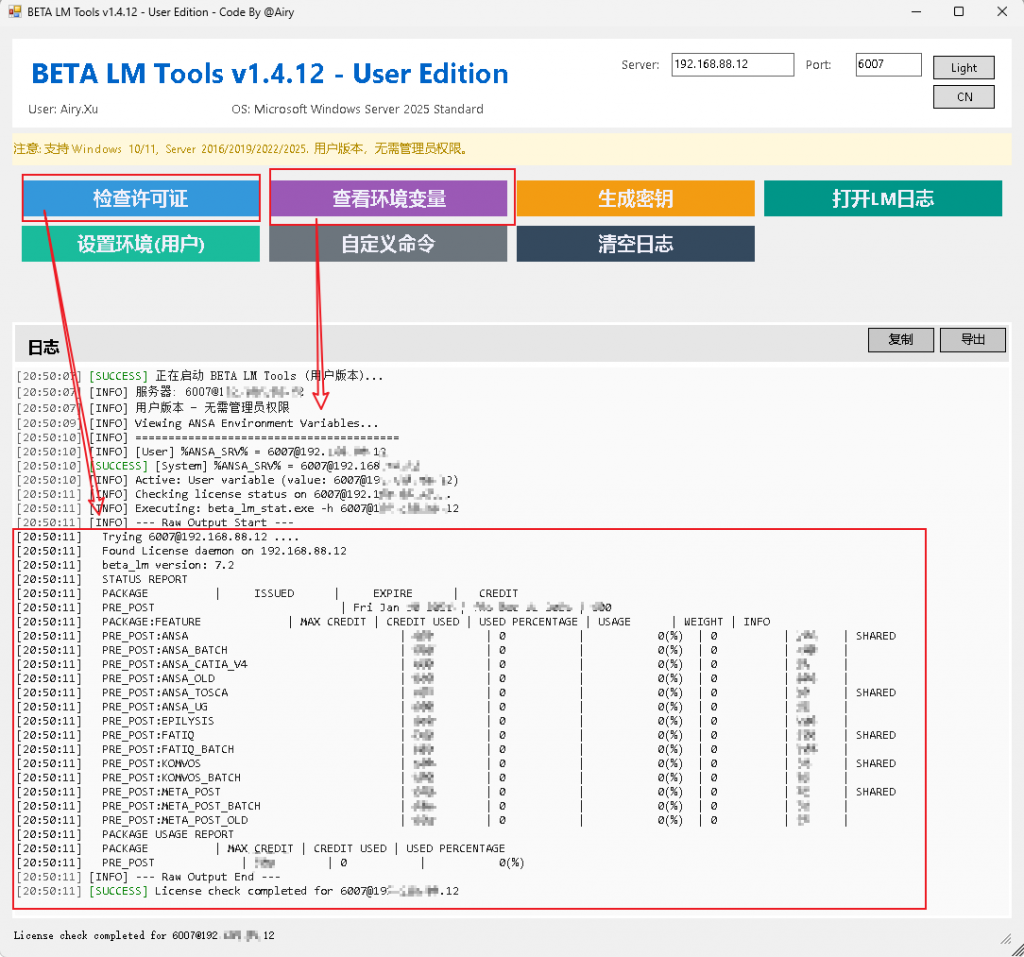This screenshot has height=957, width=1024.
Task: Focus the Port input field
Action: pos(887,65)
